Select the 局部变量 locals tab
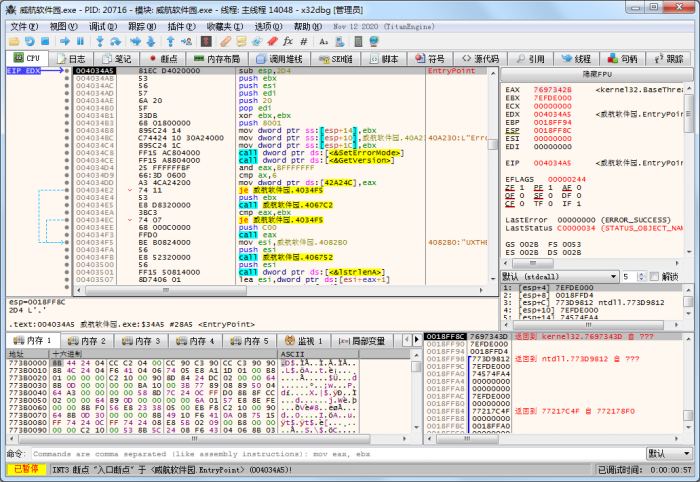This screenshot has width=700, height=482. (361, 341)
